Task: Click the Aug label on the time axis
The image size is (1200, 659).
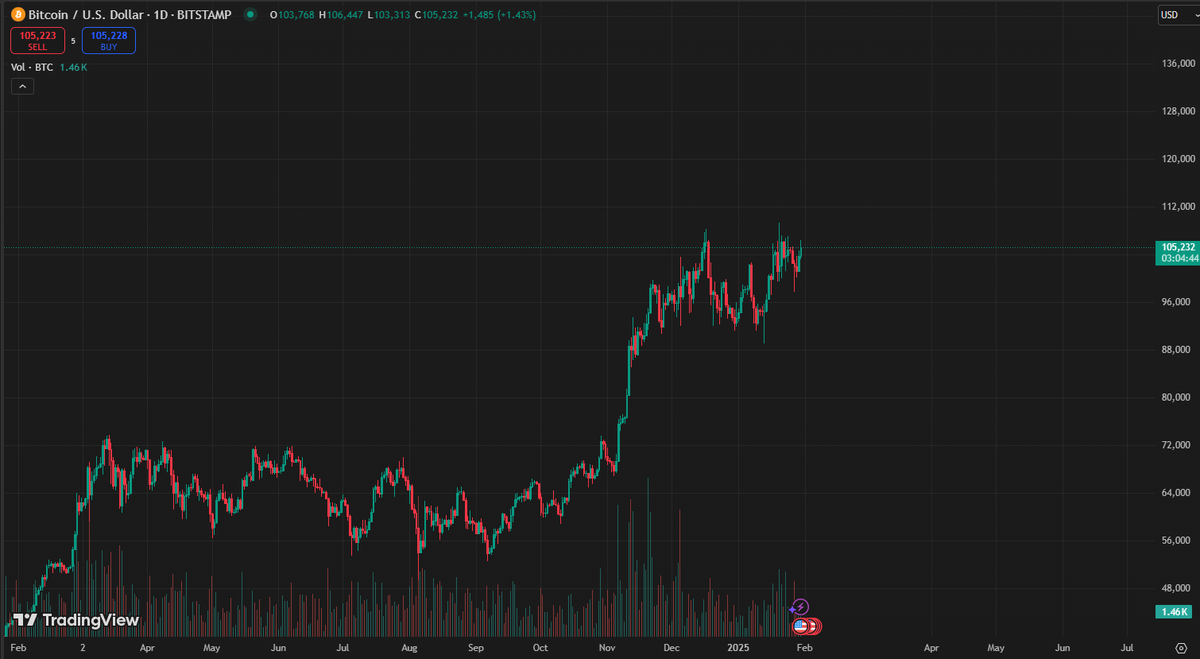Action: coord(408,648)
